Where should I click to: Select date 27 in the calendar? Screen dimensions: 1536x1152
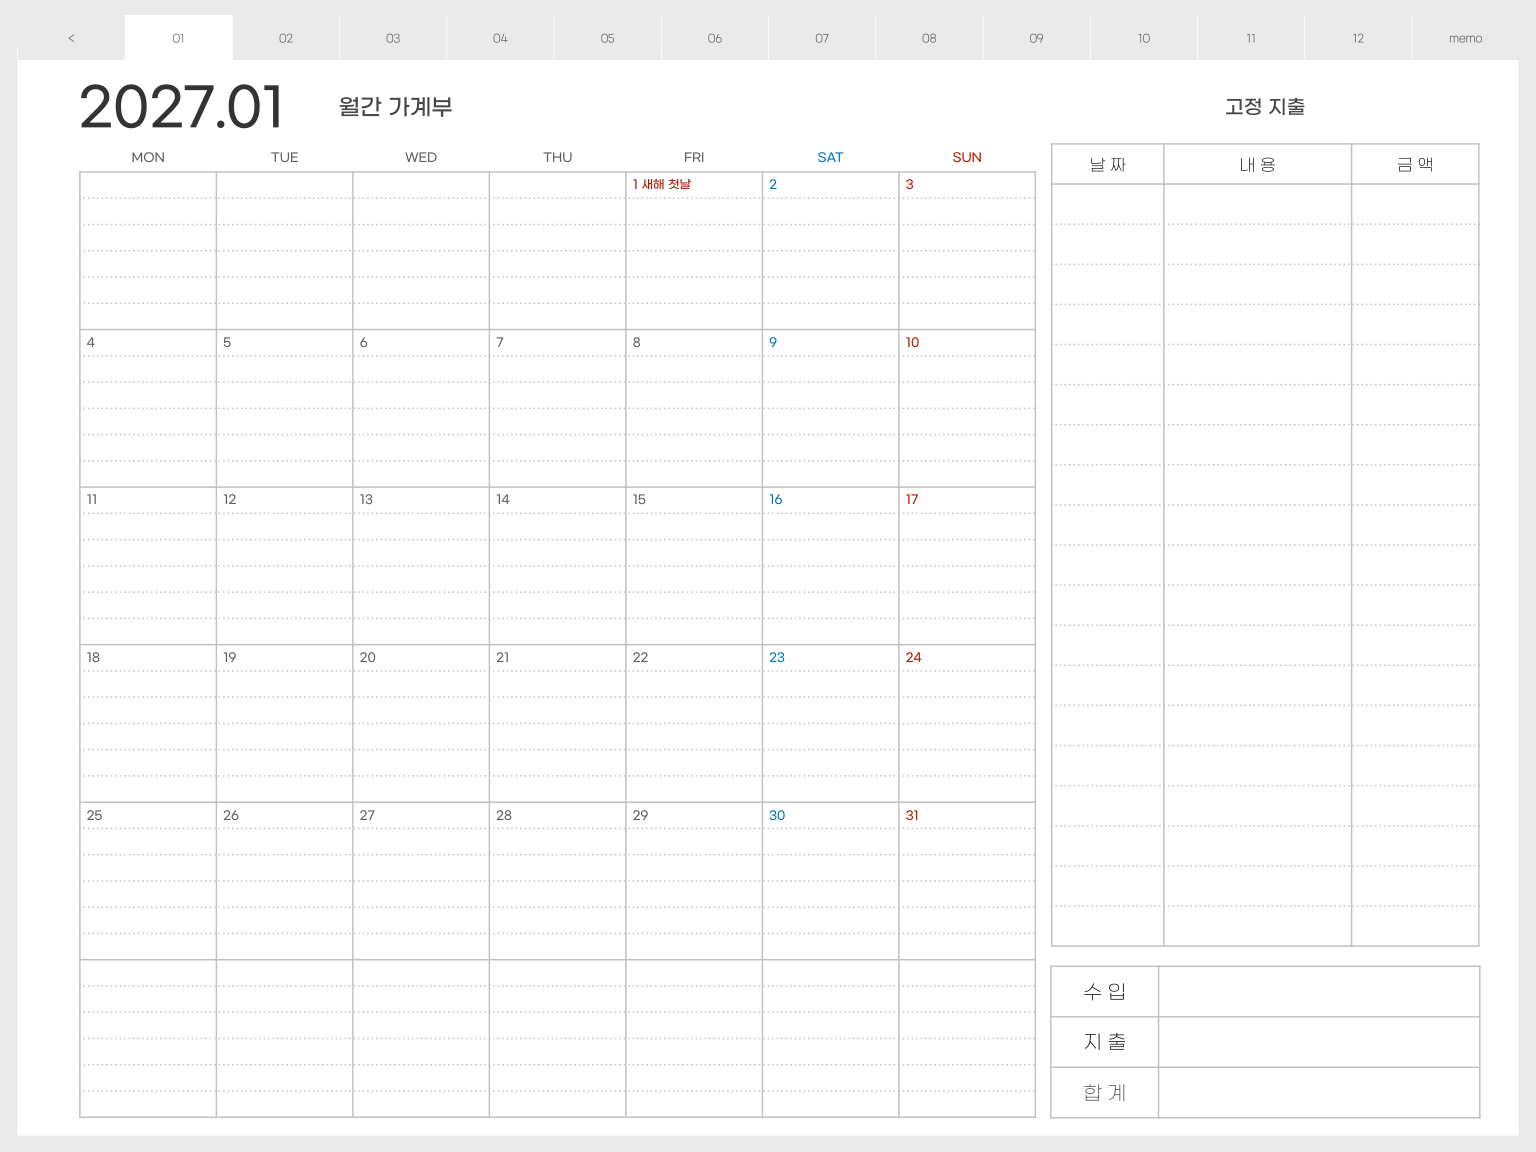pyautogui.click(x=368, y=815)
